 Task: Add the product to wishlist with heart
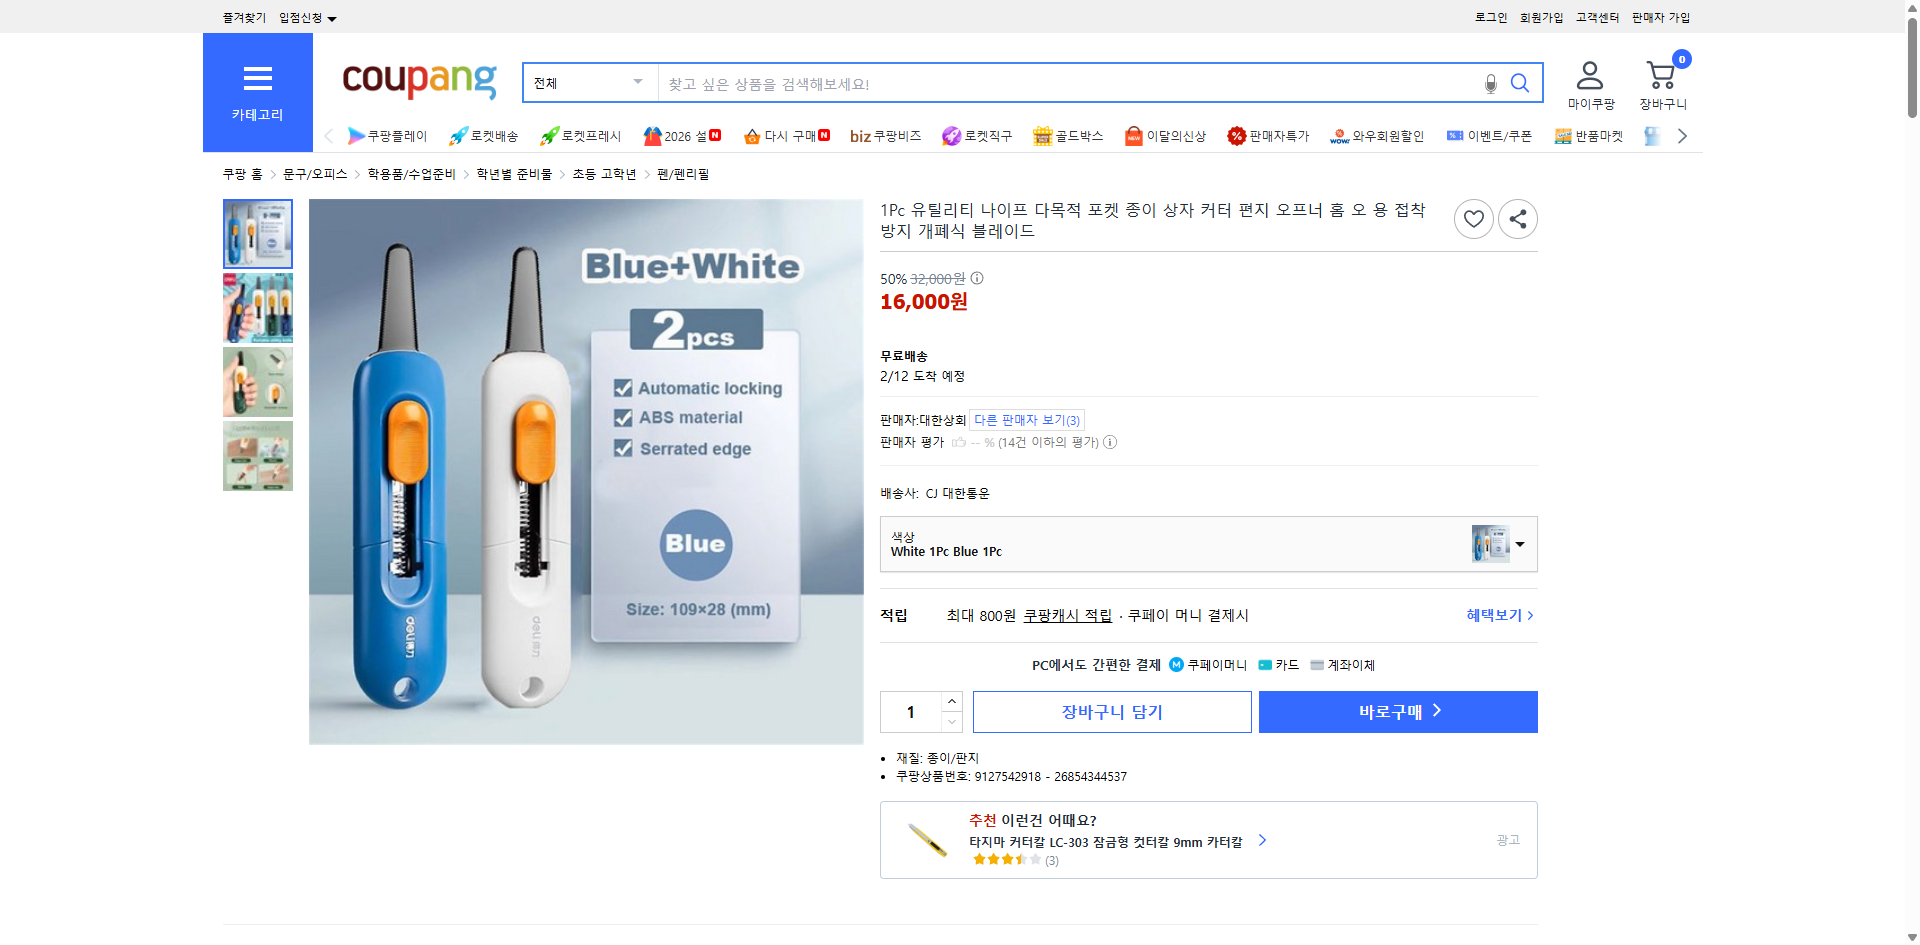pos(1473,219)
